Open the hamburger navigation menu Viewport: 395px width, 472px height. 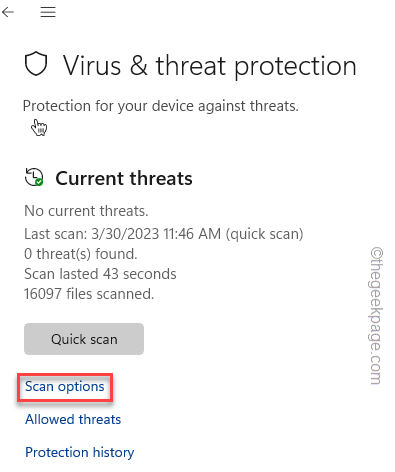[x=48, y=12]
